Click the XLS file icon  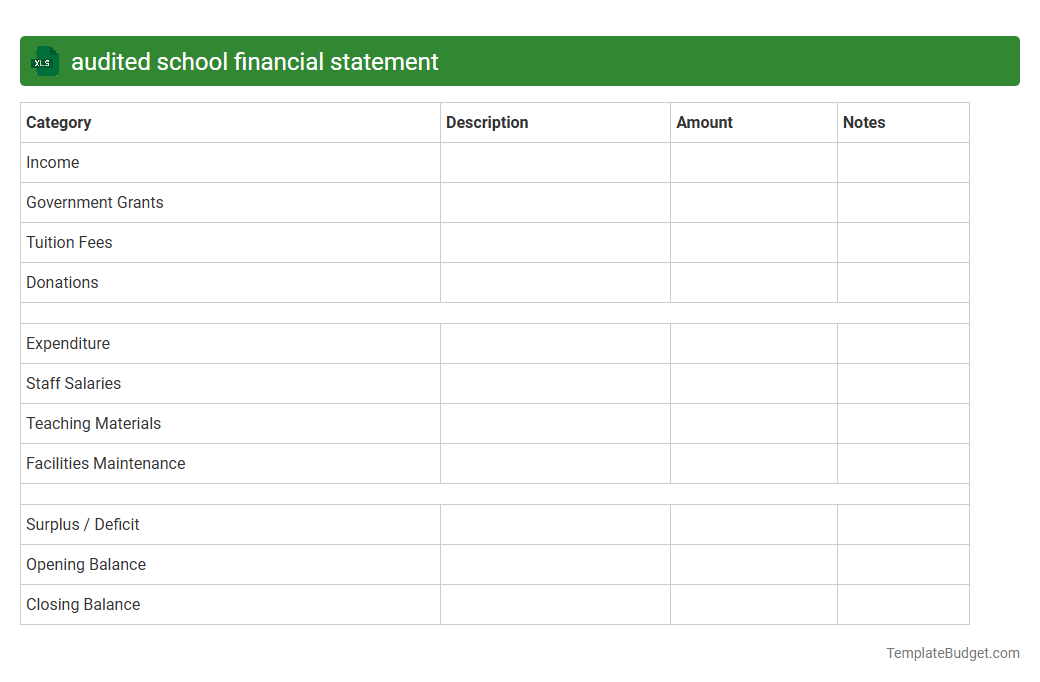pyautogui.click(x=44, y=61)
